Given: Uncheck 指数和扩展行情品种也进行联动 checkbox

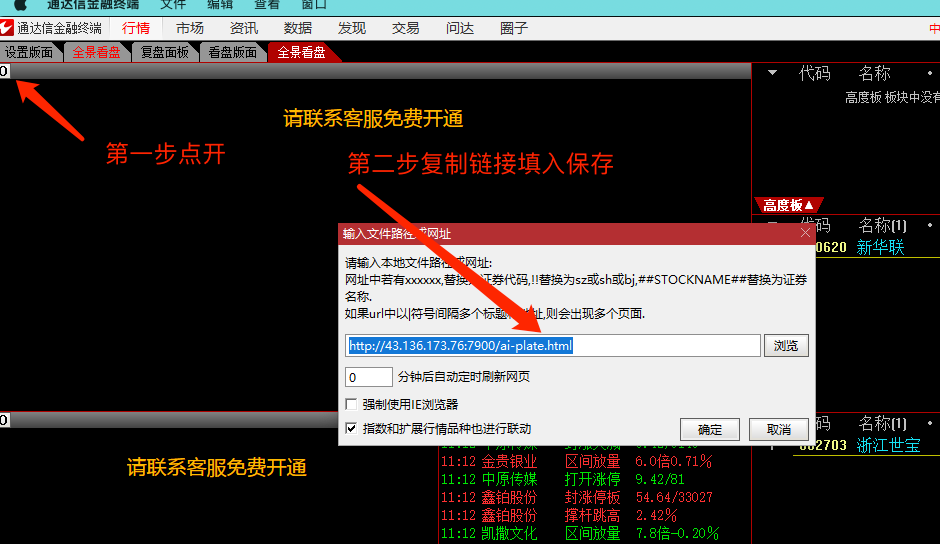Looking at the screenshot, I should 351,428.
